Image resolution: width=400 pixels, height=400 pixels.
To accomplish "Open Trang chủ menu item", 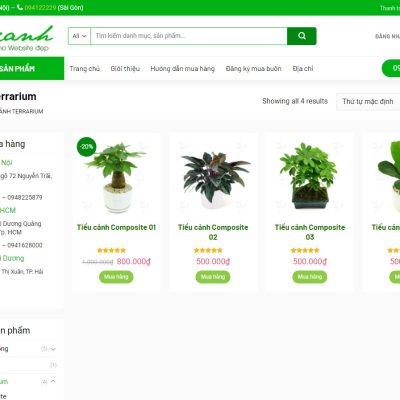I will (85, 69).
